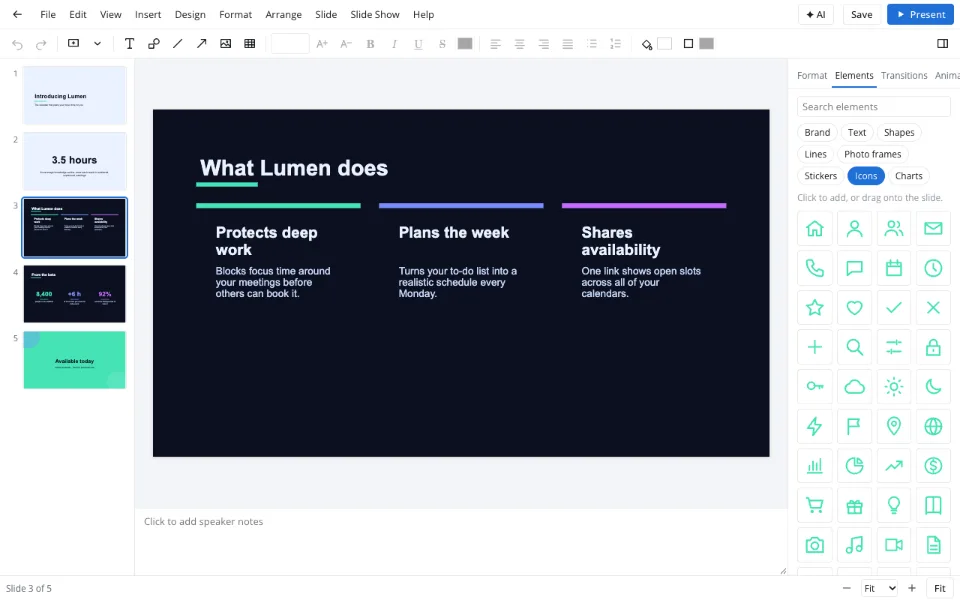The image size is (960, 600).
Task: Add the padlock icon element
Action: click(x=933, y=347)
